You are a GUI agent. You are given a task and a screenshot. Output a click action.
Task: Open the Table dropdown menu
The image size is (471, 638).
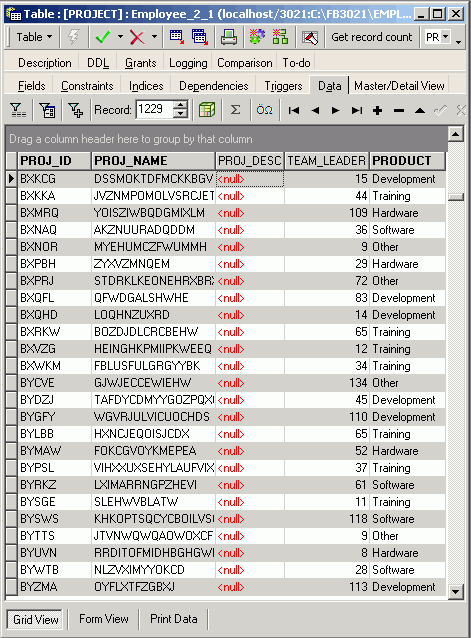pyautogui.click(x=34, y=37)
